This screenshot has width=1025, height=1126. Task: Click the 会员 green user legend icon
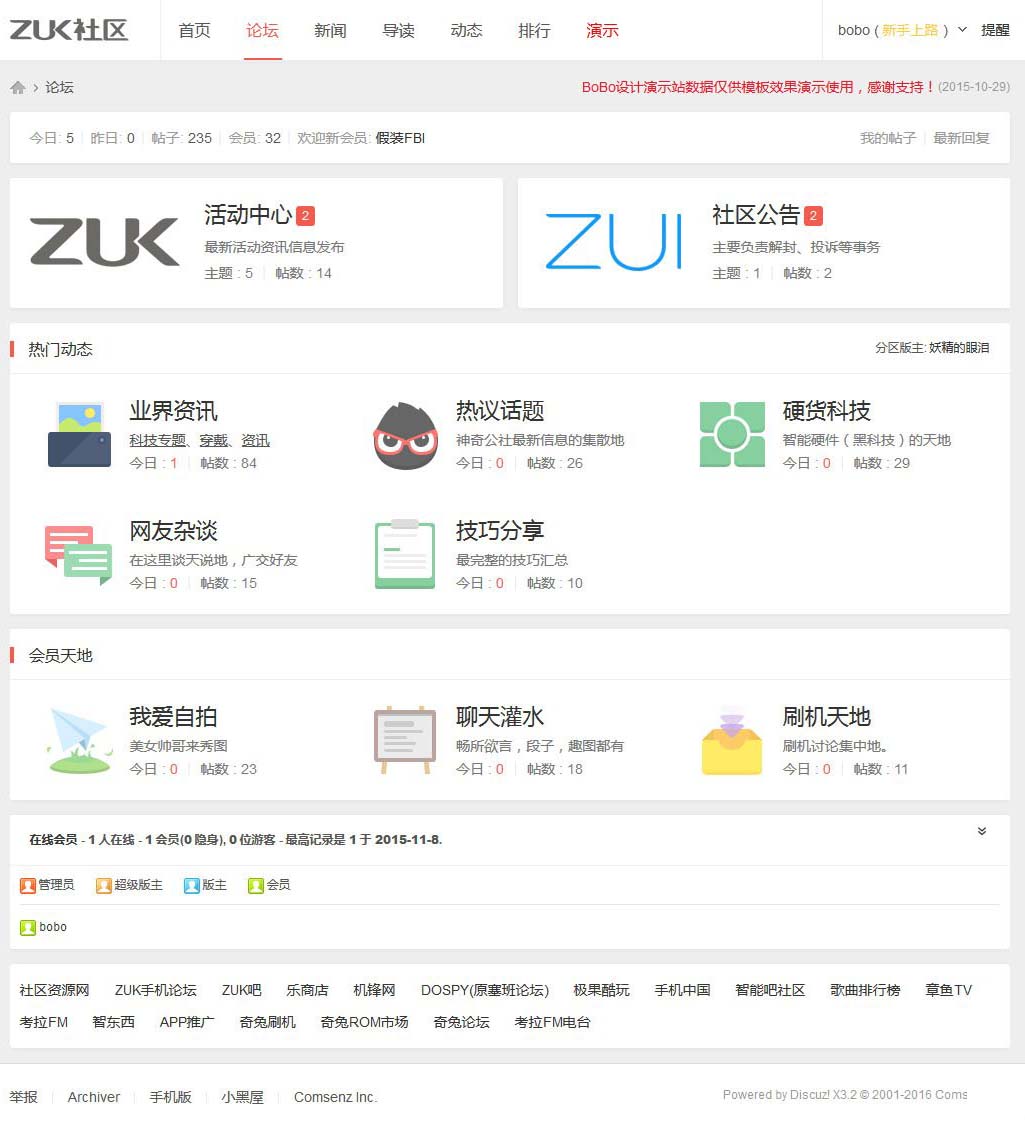[256, 885]
